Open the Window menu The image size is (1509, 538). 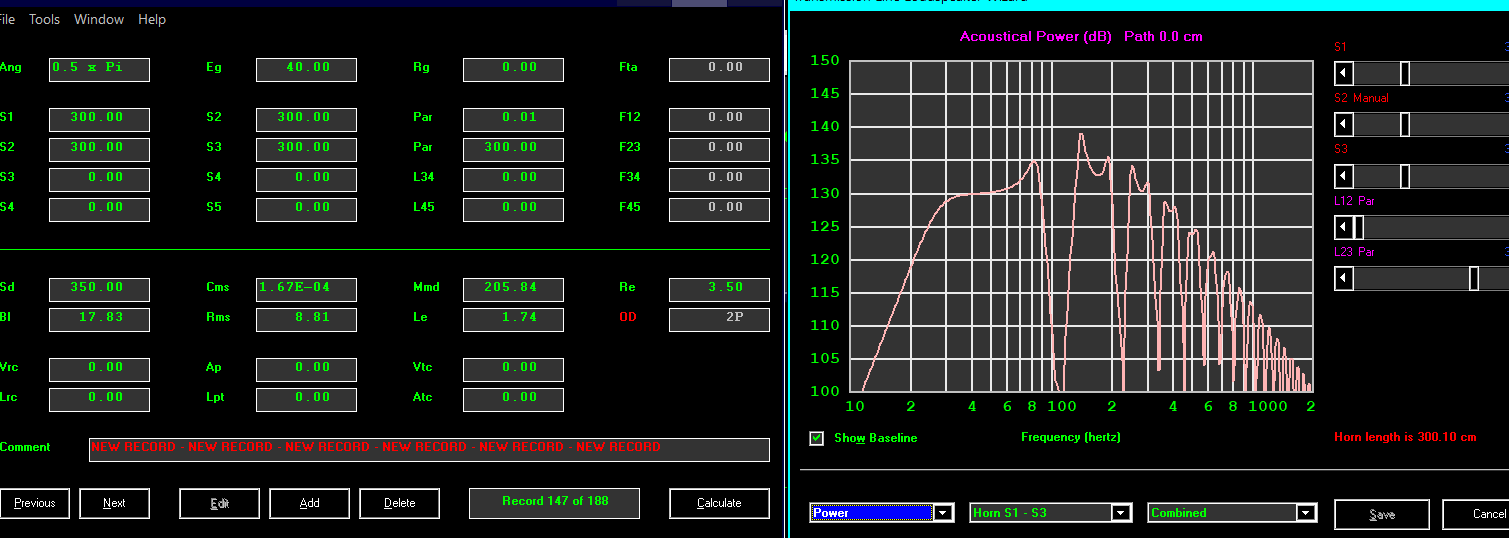[x=99, y=19]
